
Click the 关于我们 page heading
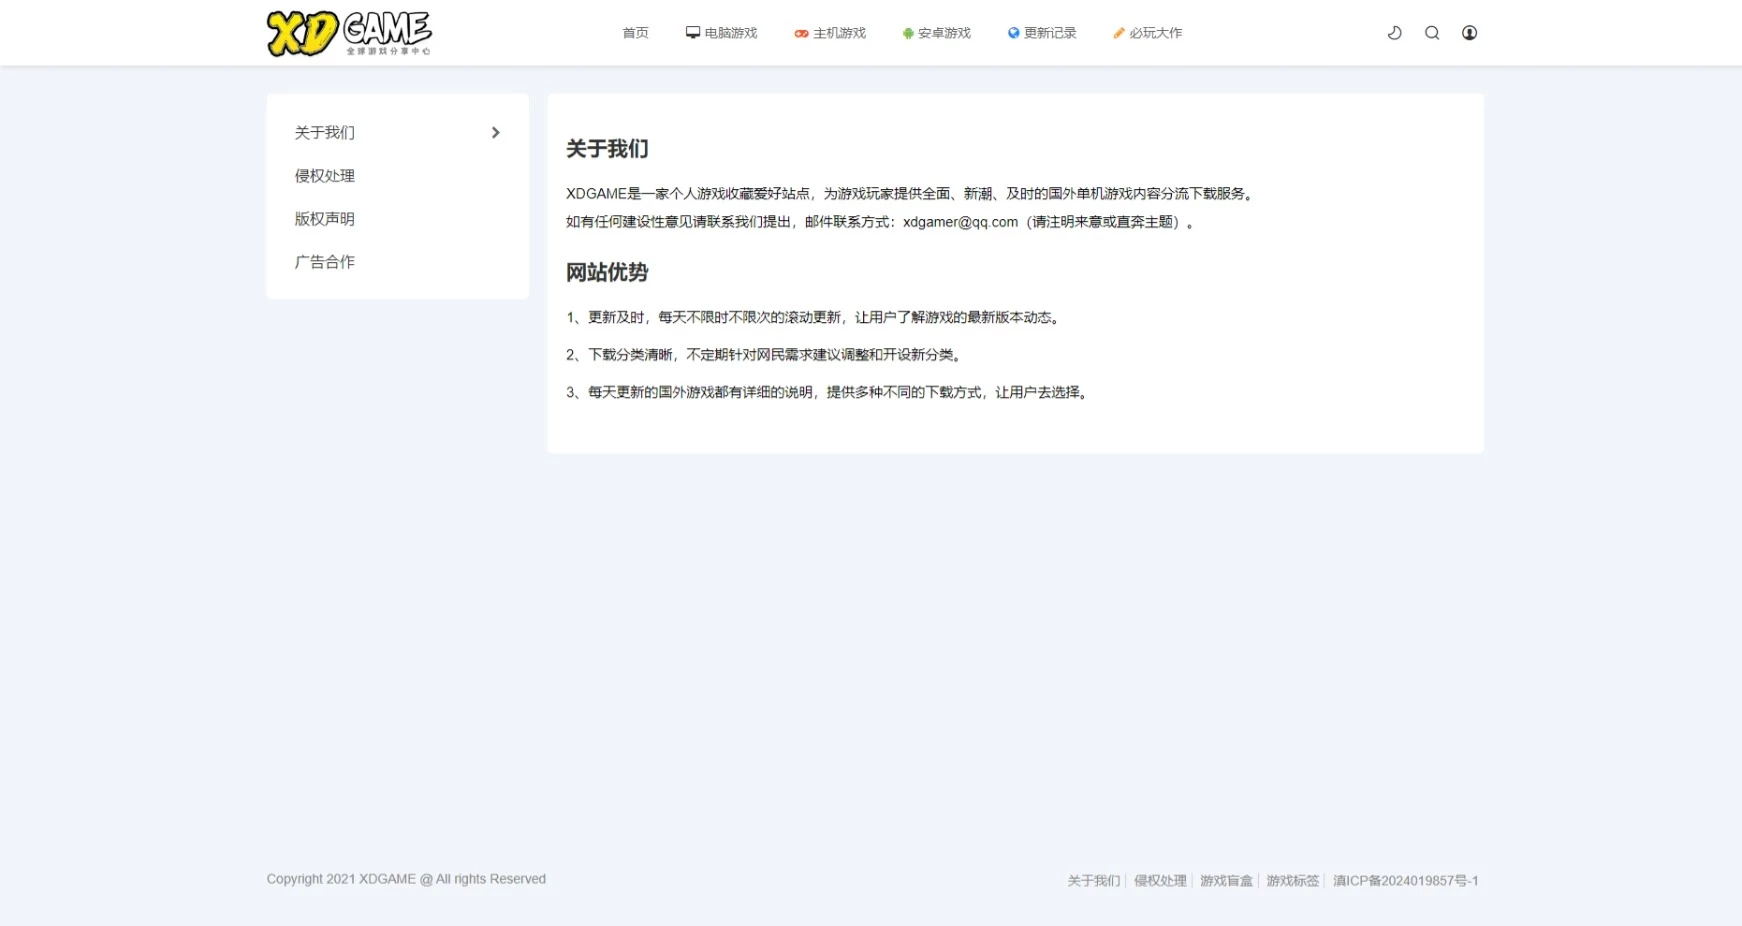pos(607,149)
